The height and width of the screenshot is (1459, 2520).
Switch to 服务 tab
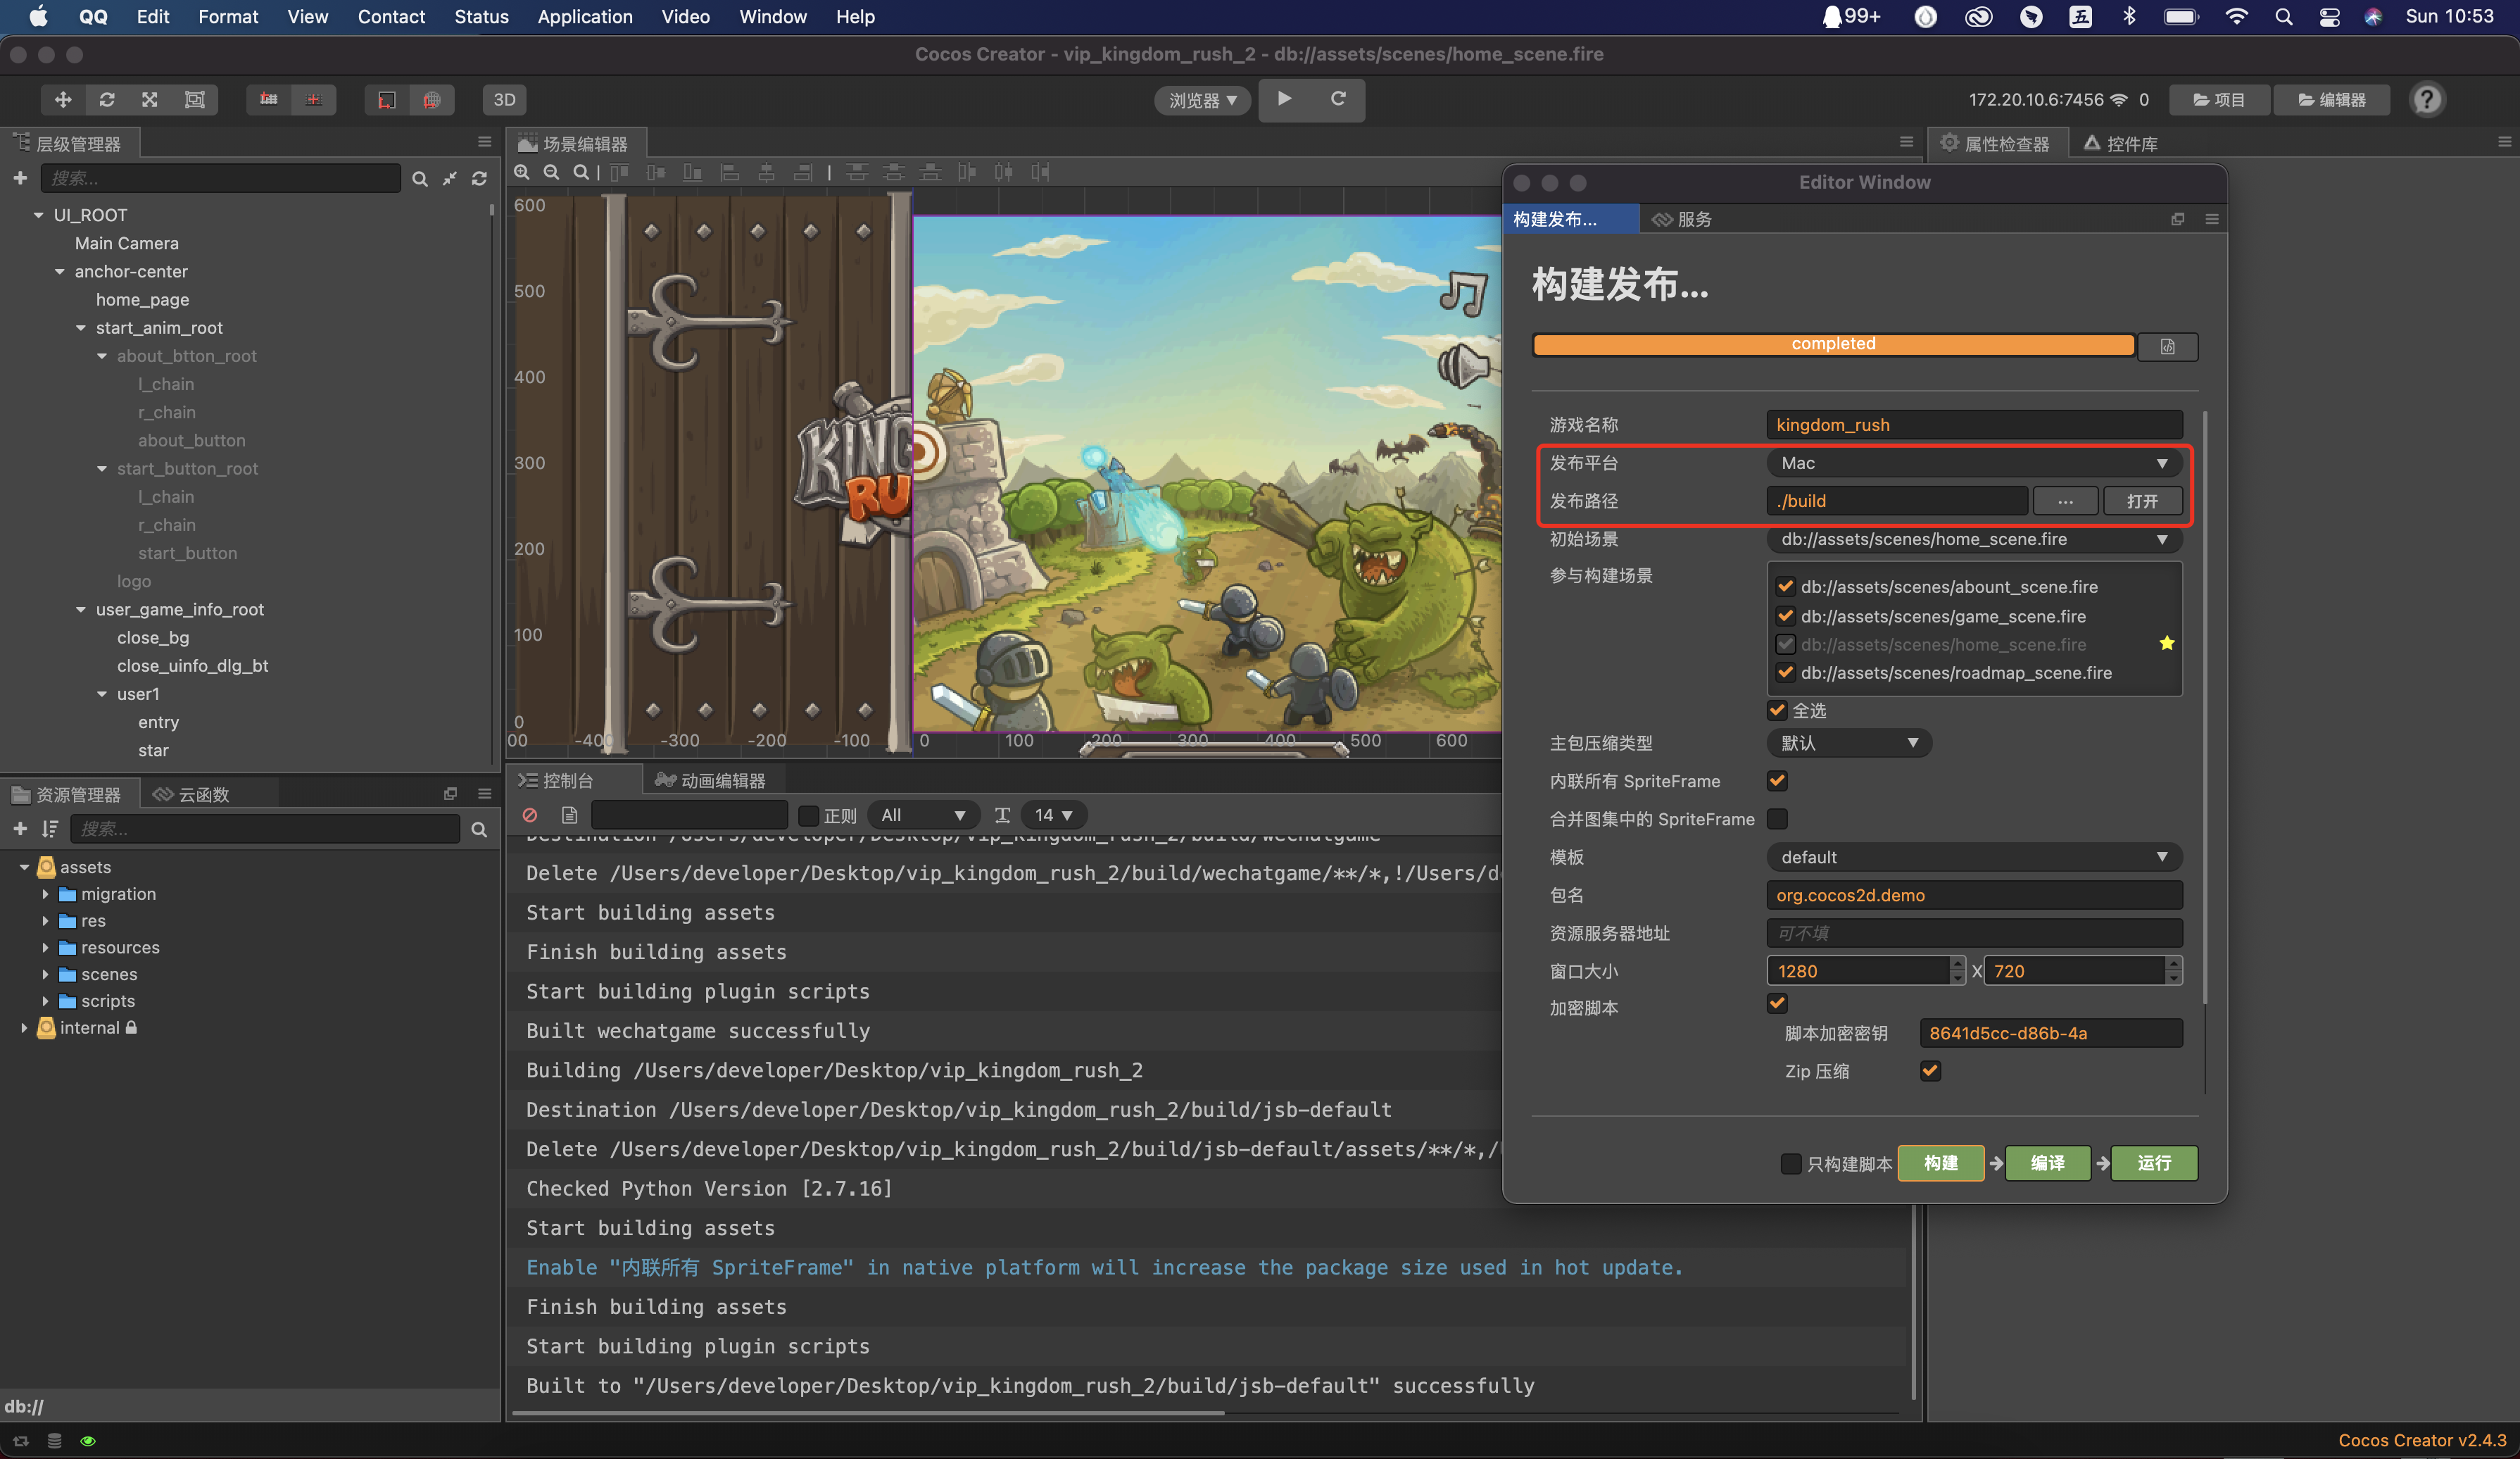[x=1696, y=217]
